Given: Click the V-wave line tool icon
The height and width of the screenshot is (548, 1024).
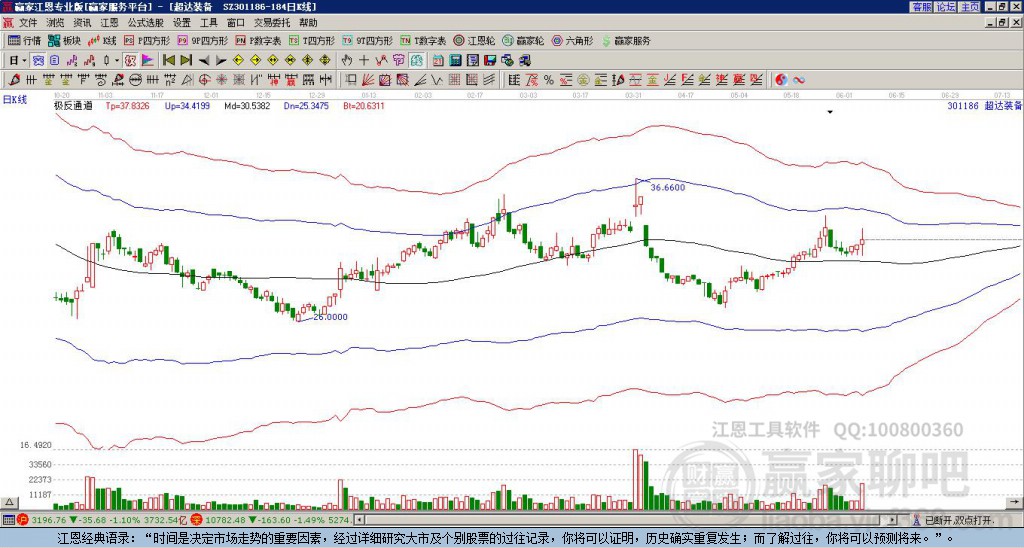Looking at the screenshot, I should (x=436, y=80).
